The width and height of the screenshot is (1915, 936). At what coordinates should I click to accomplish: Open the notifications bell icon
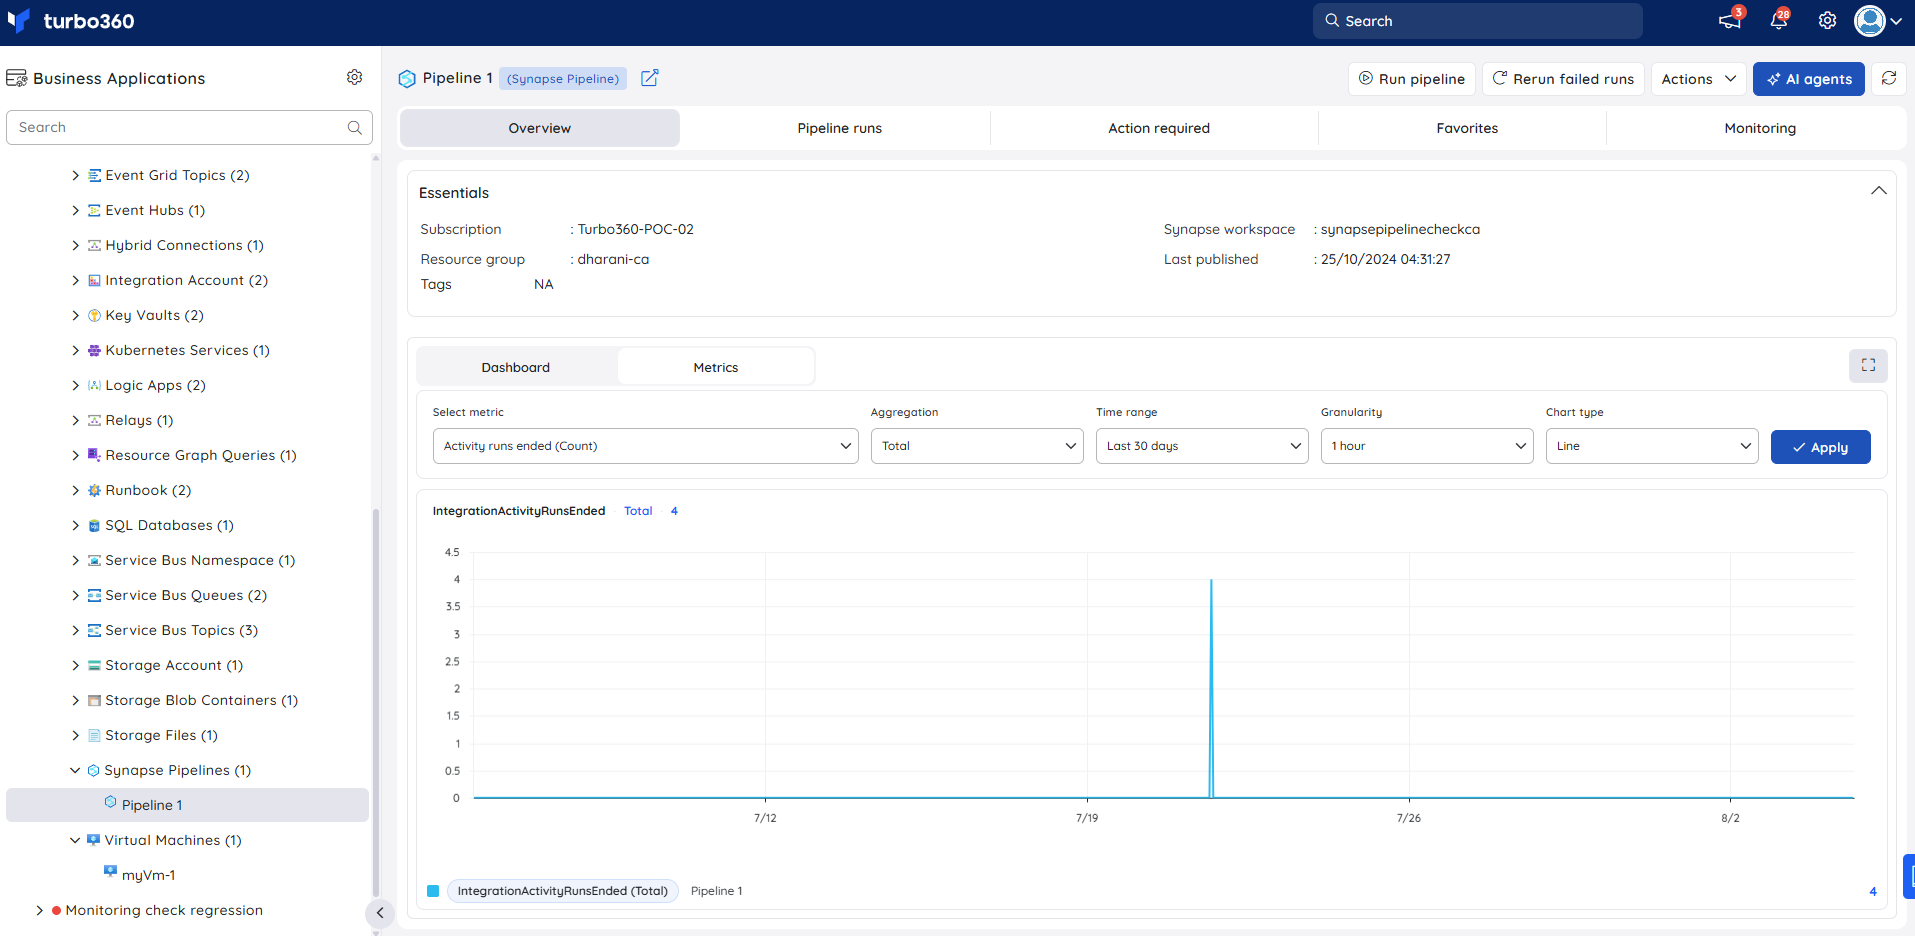[1779, 21]
